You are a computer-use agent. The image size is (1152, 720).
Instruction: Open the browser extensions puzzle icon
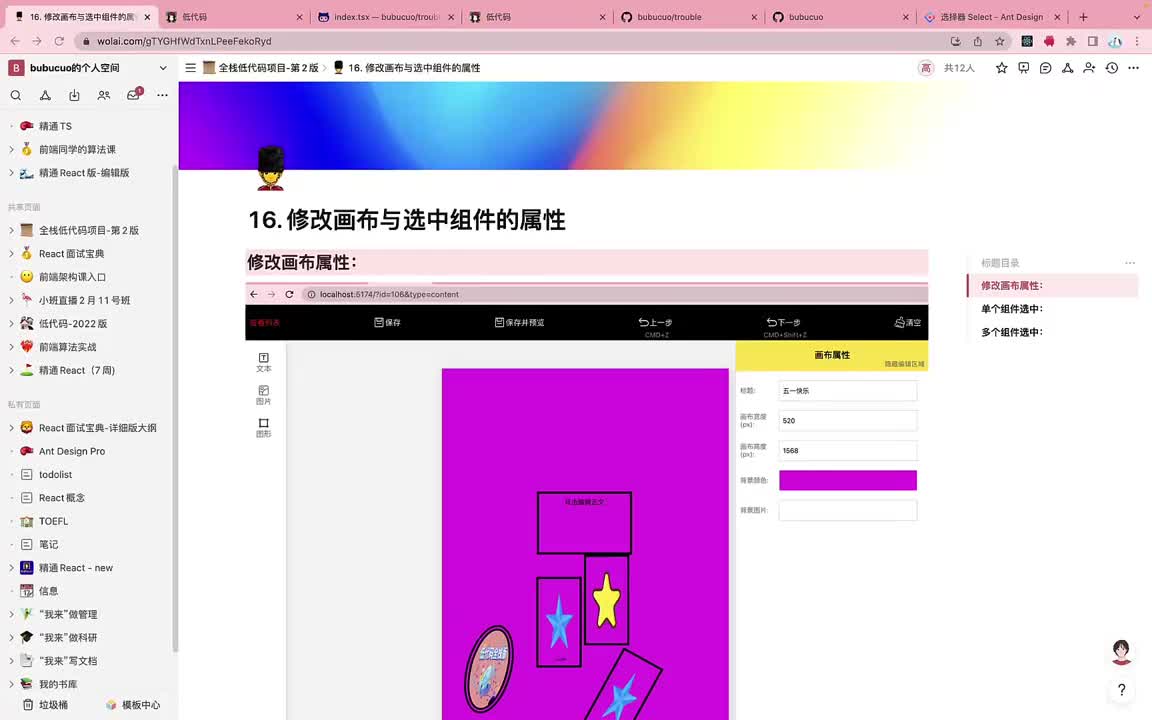click(x=1070, y=41)
